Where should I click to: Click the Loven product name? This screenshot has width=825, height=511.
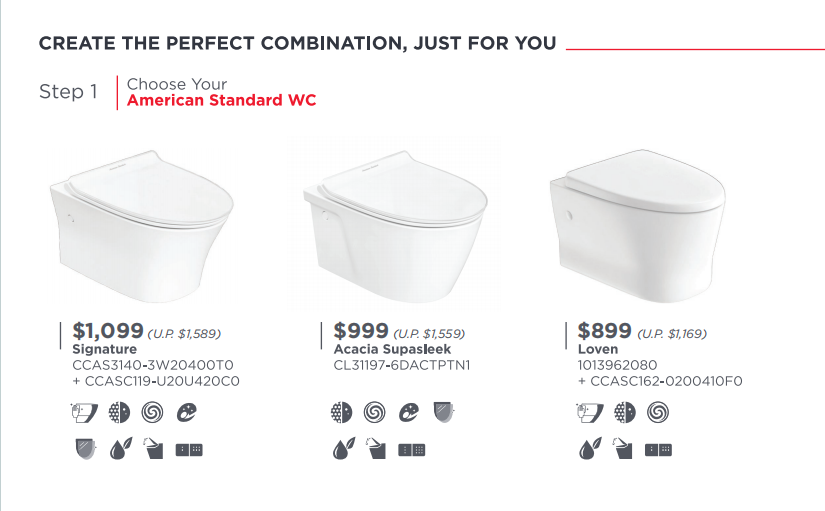pos(598,349)
